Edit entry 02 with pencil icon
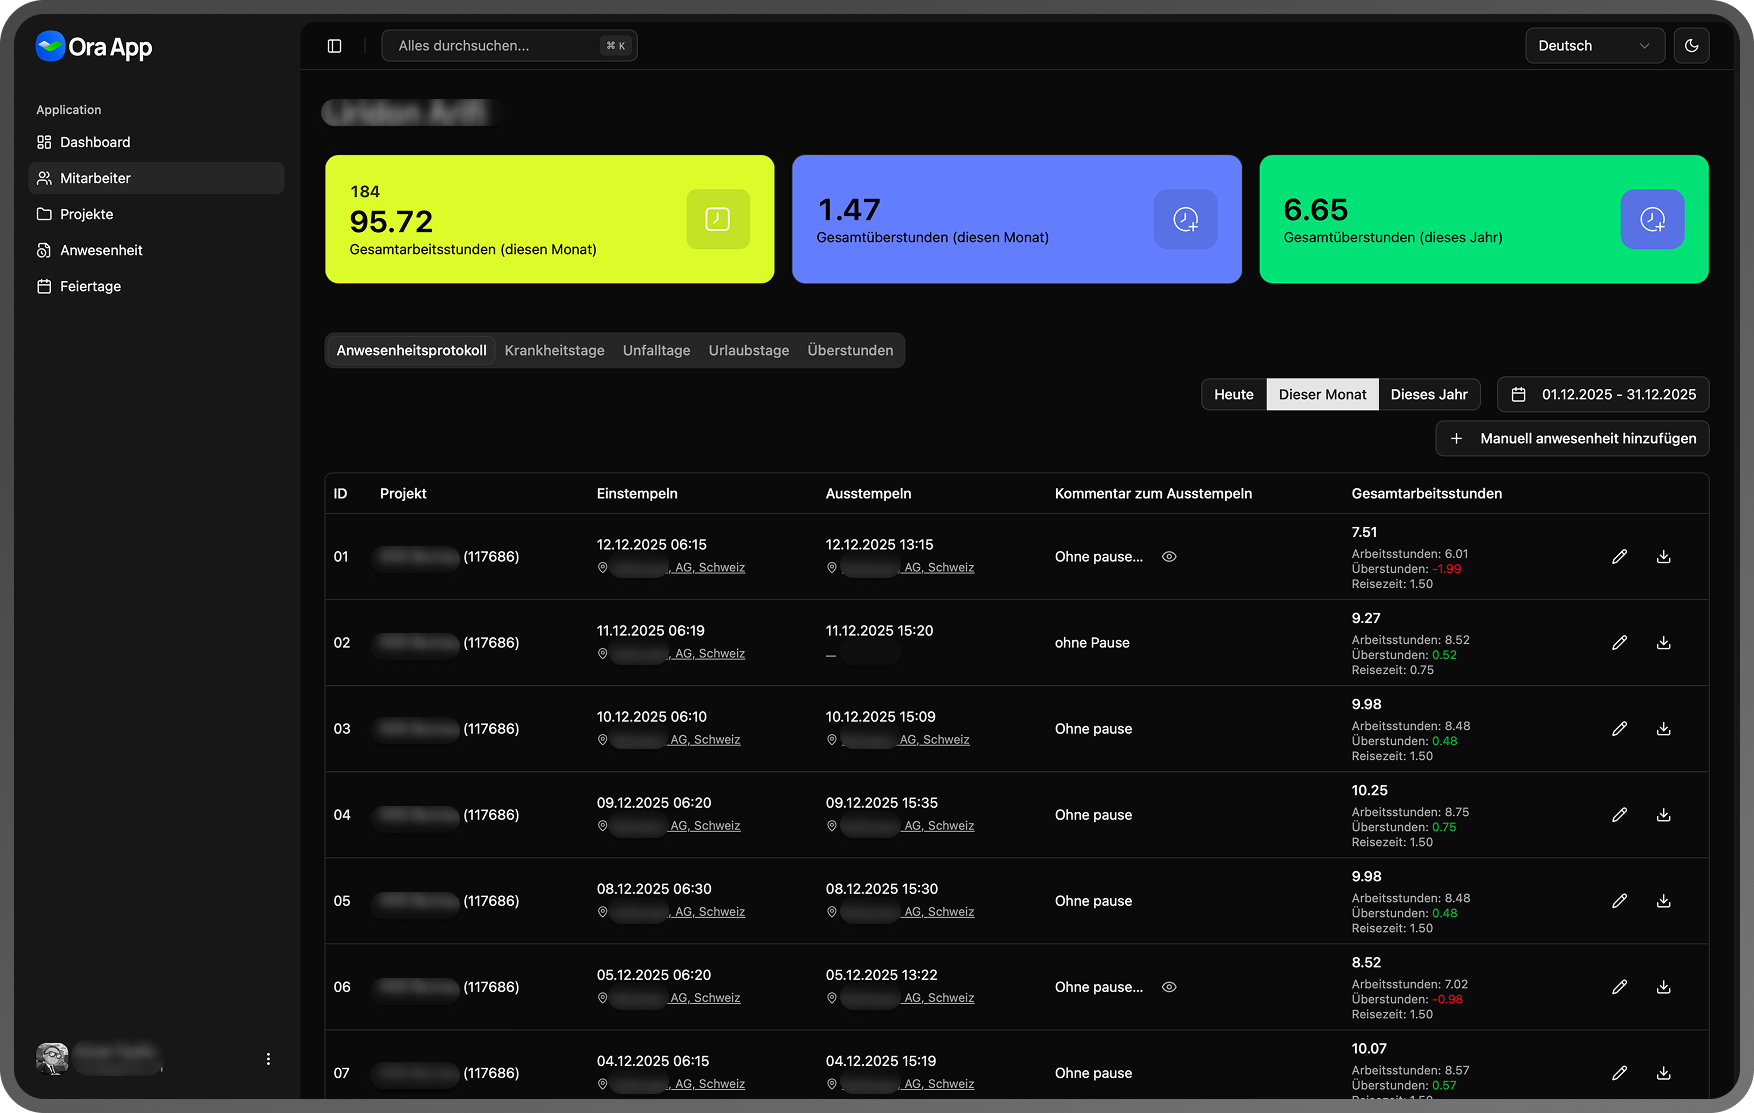This screenshot has width=1754, height=1113. pyautogui.click(x=1619, y=643)
